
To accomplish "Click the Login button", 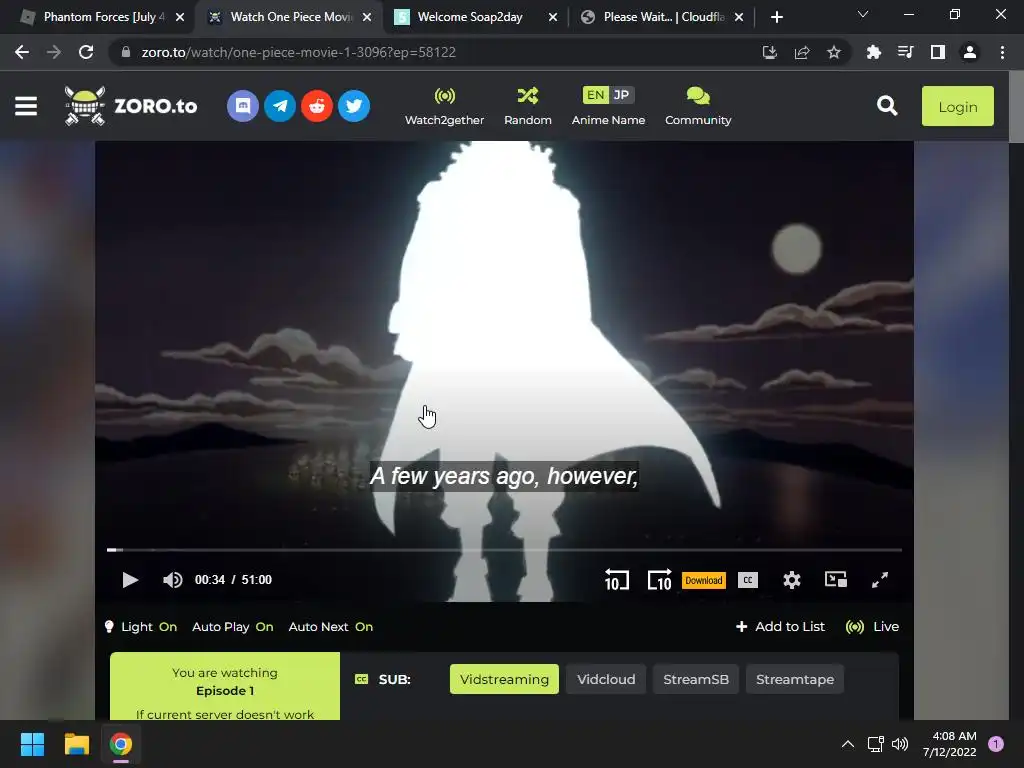I will point(957,106).
